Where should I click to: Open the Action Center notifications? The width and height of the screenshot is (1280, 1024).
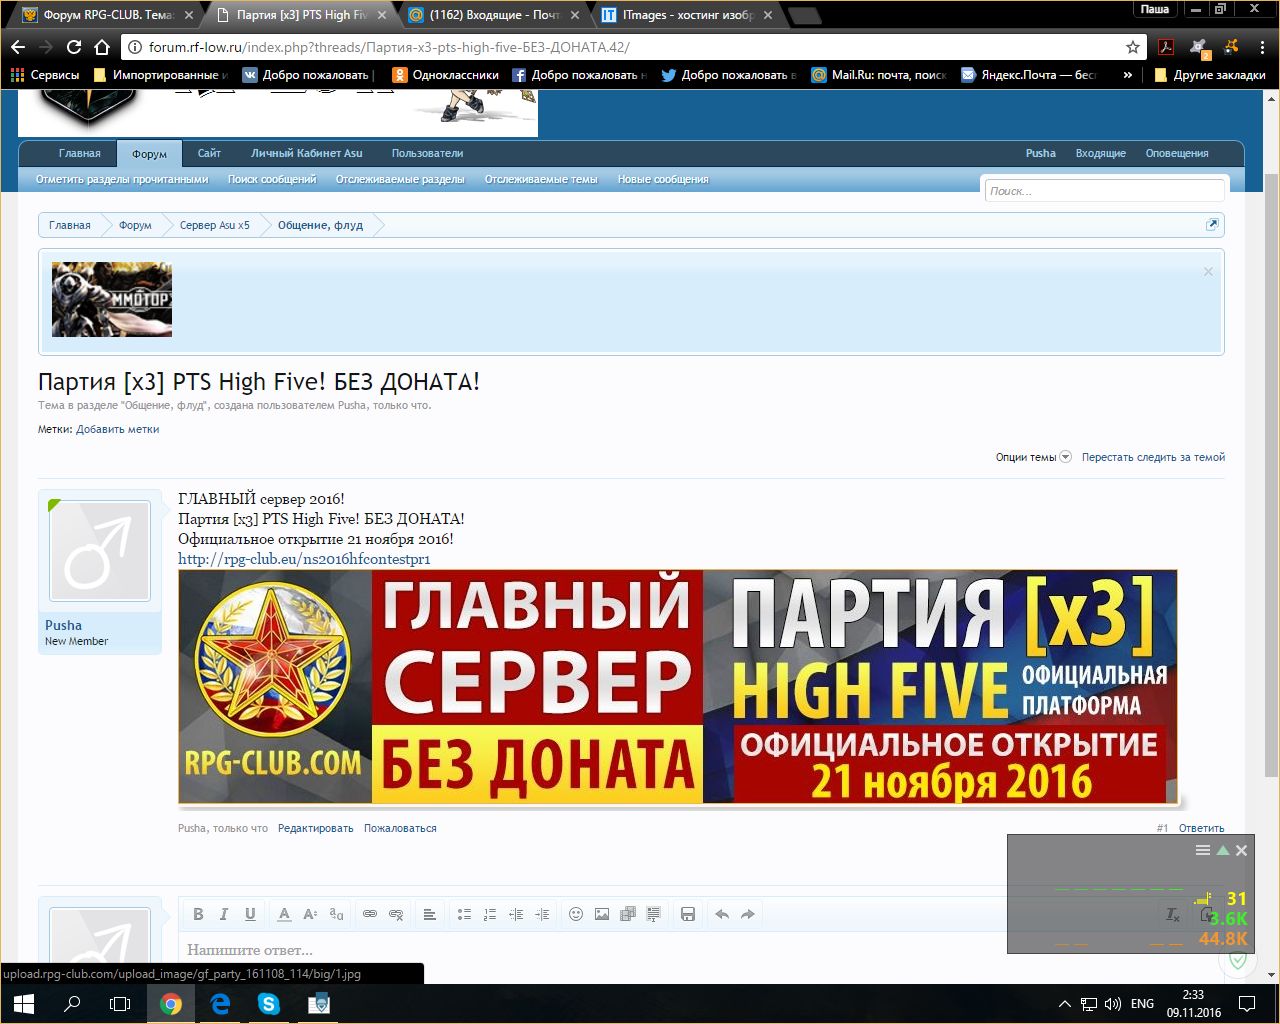point(1247,1004)
